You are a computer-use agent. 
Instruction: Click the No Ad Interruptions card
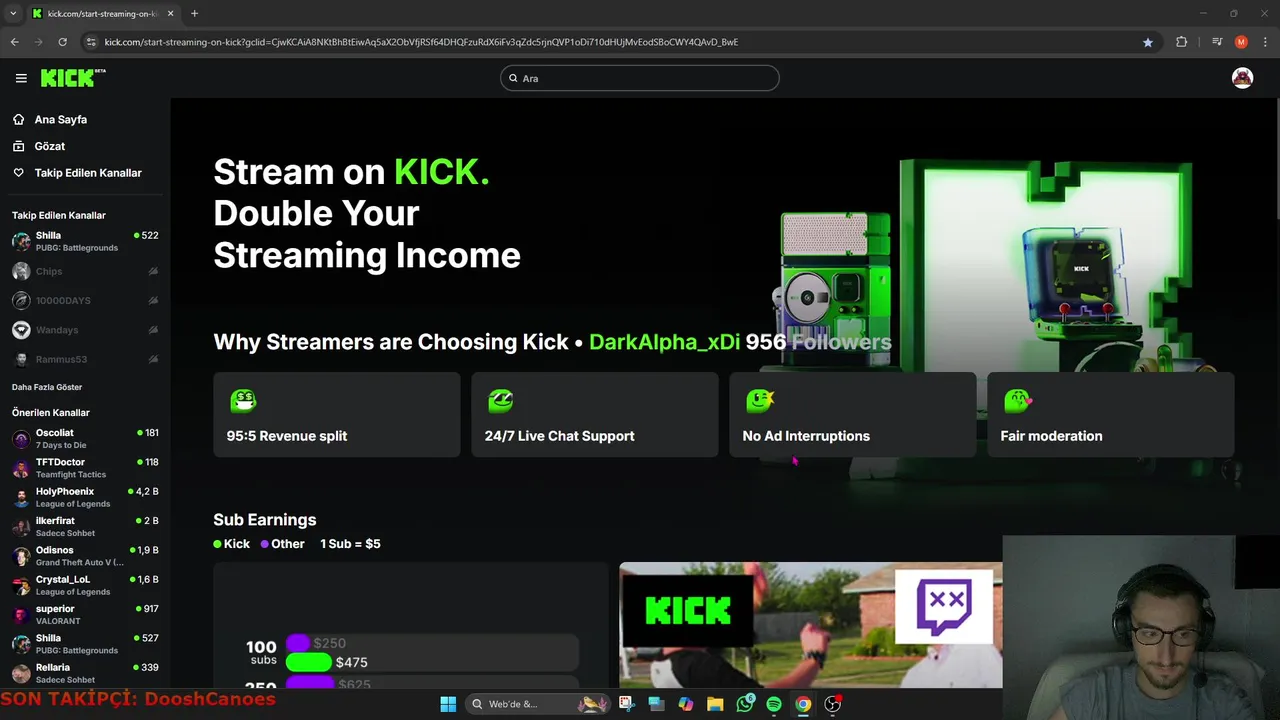[853, 415]
